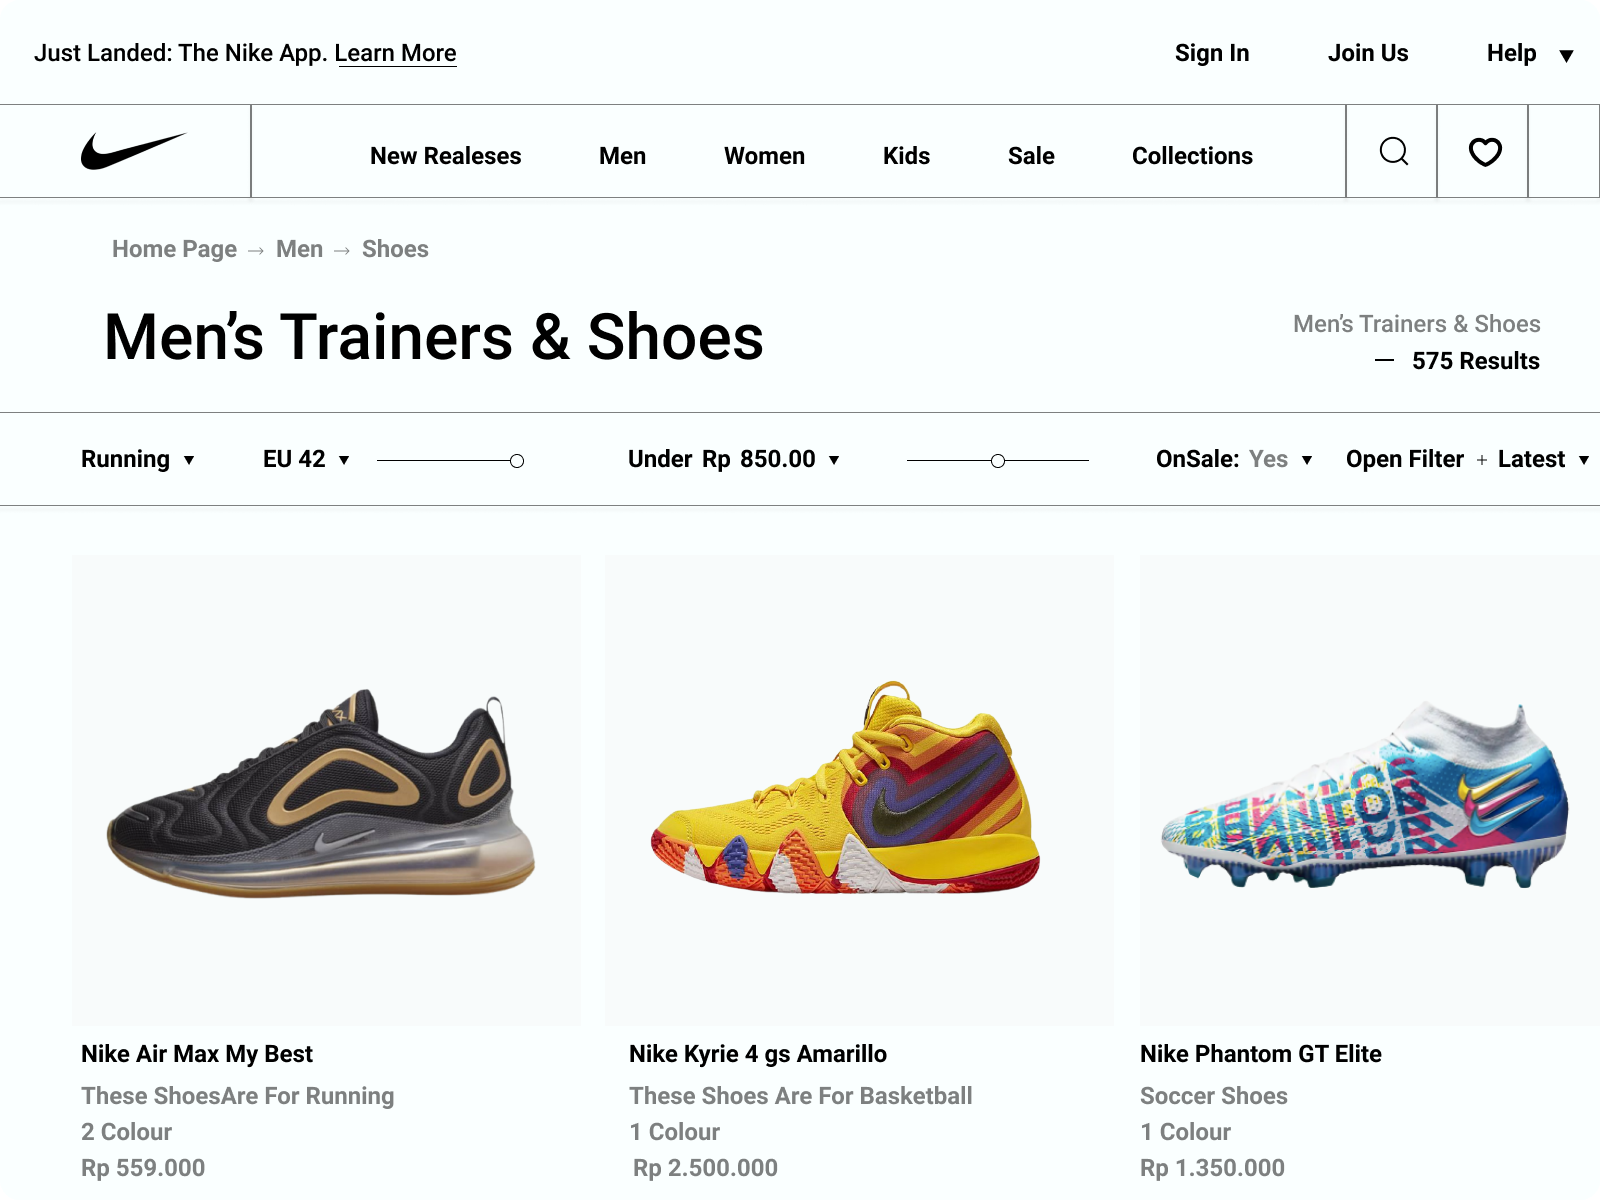The image size is (1600, 1200).
Task: Open the Collections menu item
Action: click(1192, 156)
